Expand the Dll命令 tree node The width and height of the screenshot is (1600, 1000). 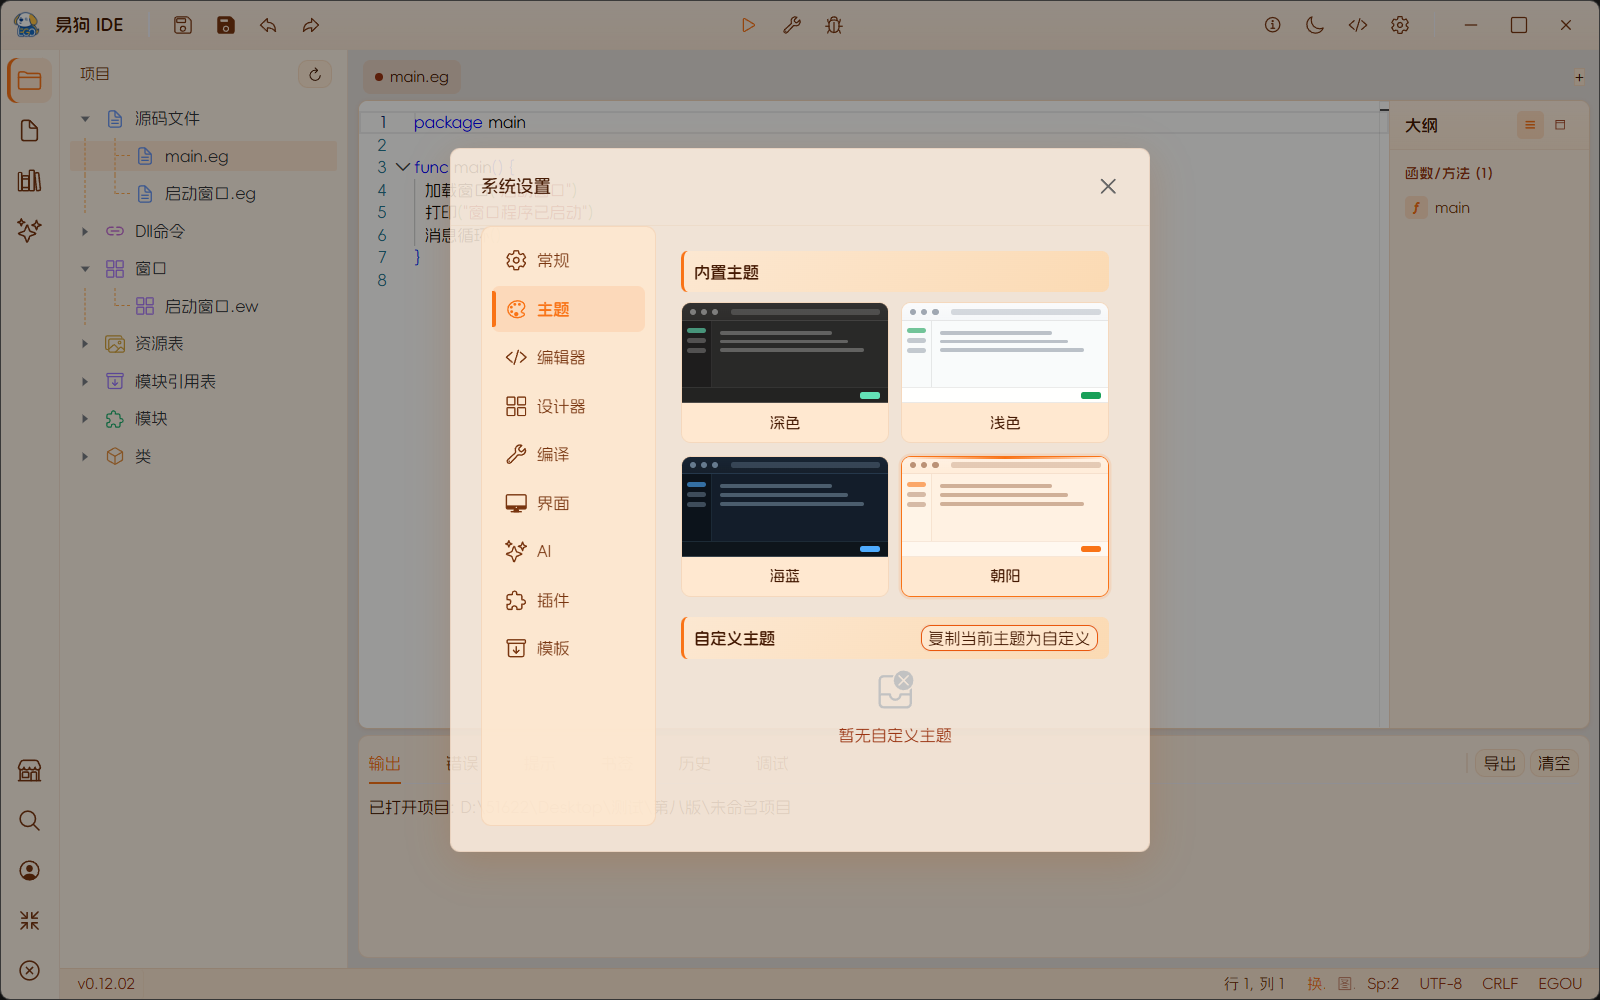pyautogui.click(x=85, y=231)
